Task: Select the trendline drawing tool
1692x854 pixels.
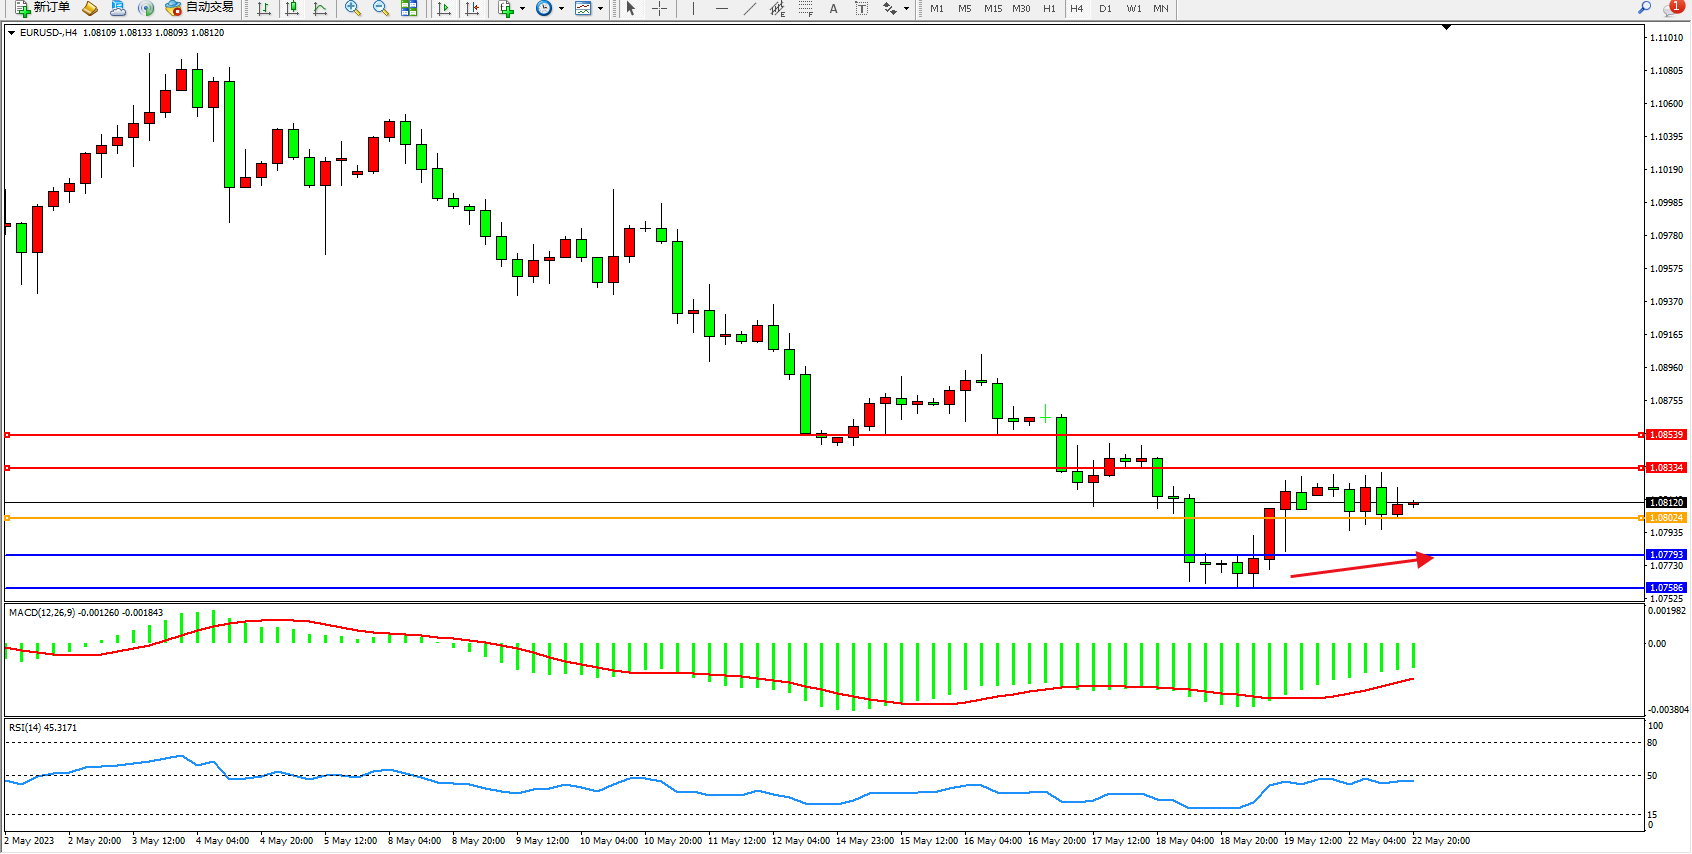Action: pyautogui.click(x=750, y=8)
